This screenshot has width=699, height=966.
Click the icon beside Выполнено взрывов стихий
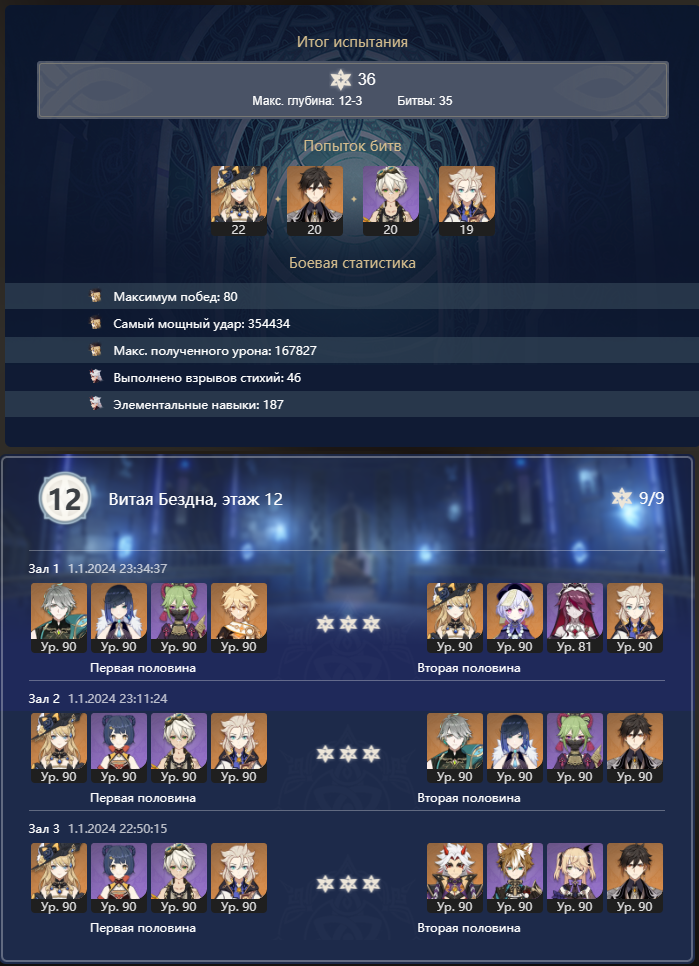pyautogui.click(x=95, y=377)
